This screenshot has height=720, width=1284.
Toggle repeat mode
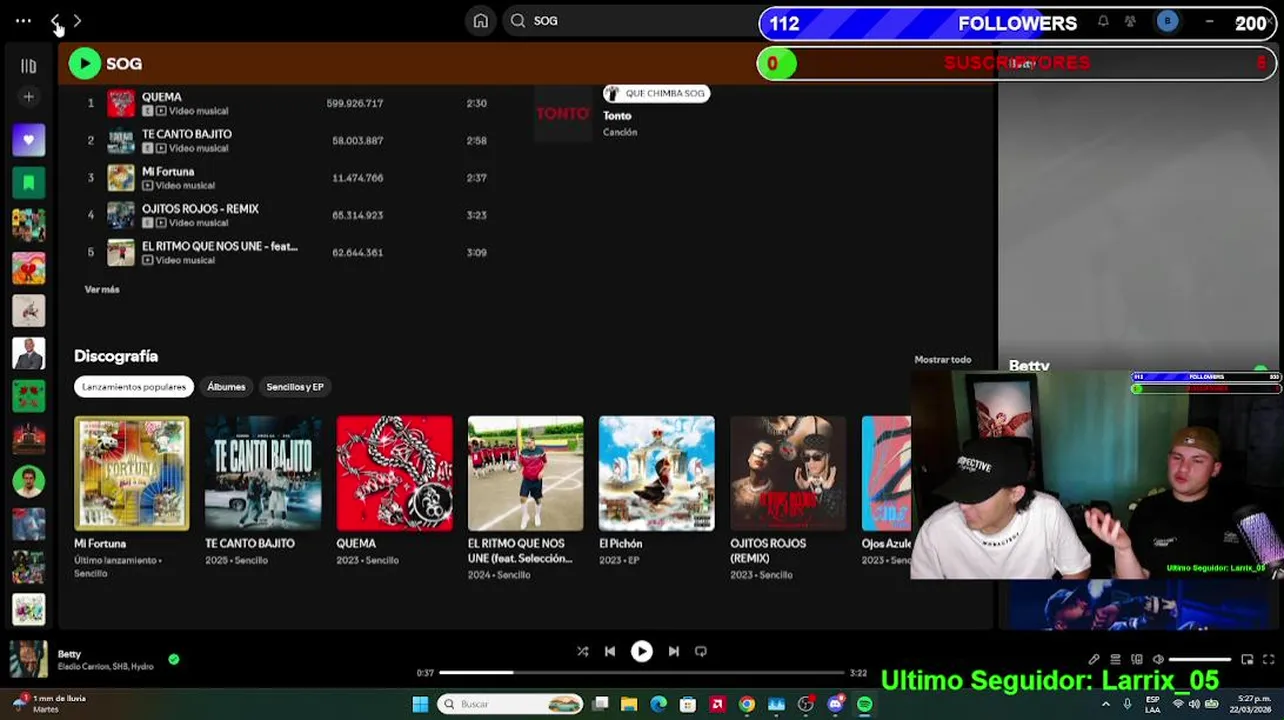click(x=701, y=651)
